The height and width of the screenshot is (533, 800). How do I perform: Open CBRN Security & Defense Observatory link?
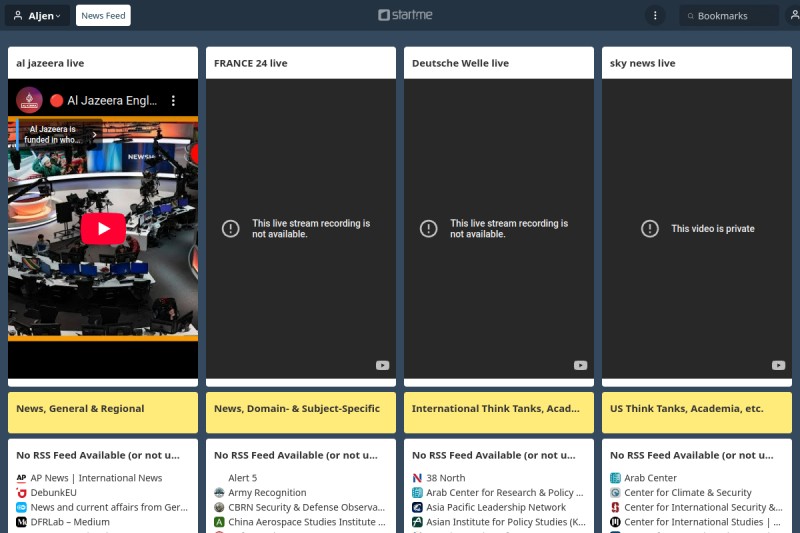point(307,507)
